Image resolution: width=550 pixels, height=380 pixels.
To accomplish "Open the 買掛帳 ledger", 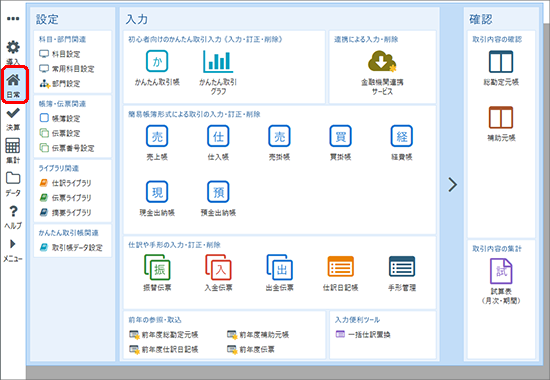I will [x=340, y=136].
